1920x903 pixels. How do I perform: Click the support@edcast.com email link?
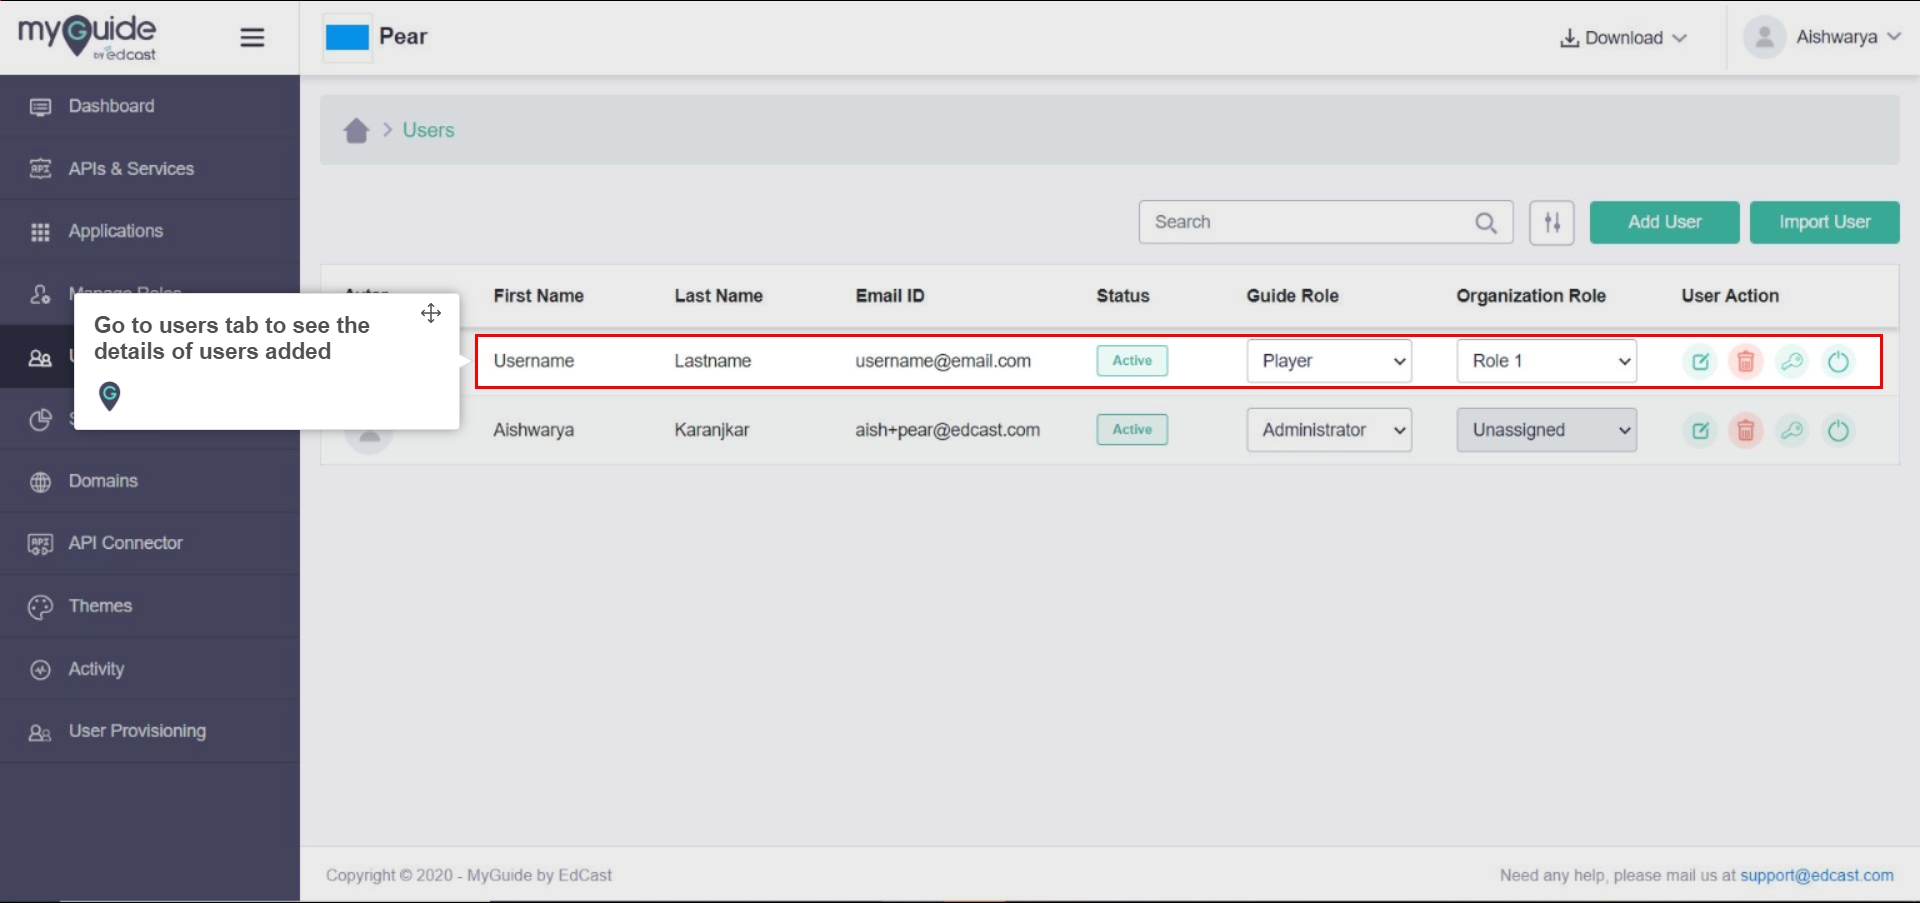tap(1817, 876)
